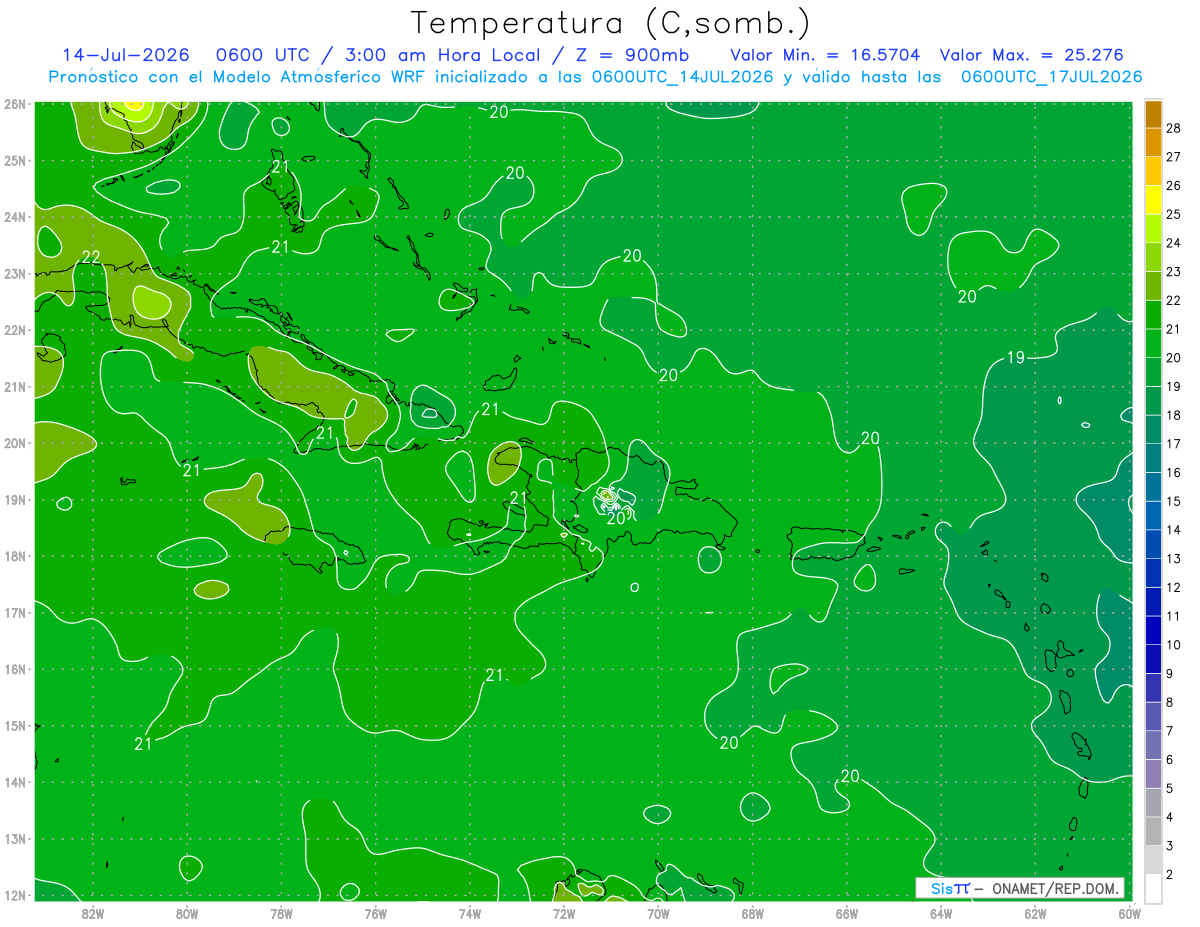Select the "19N" latitude label
Image resolution: width=1200 pixels, height=927 pixels.
coord(15,499)
